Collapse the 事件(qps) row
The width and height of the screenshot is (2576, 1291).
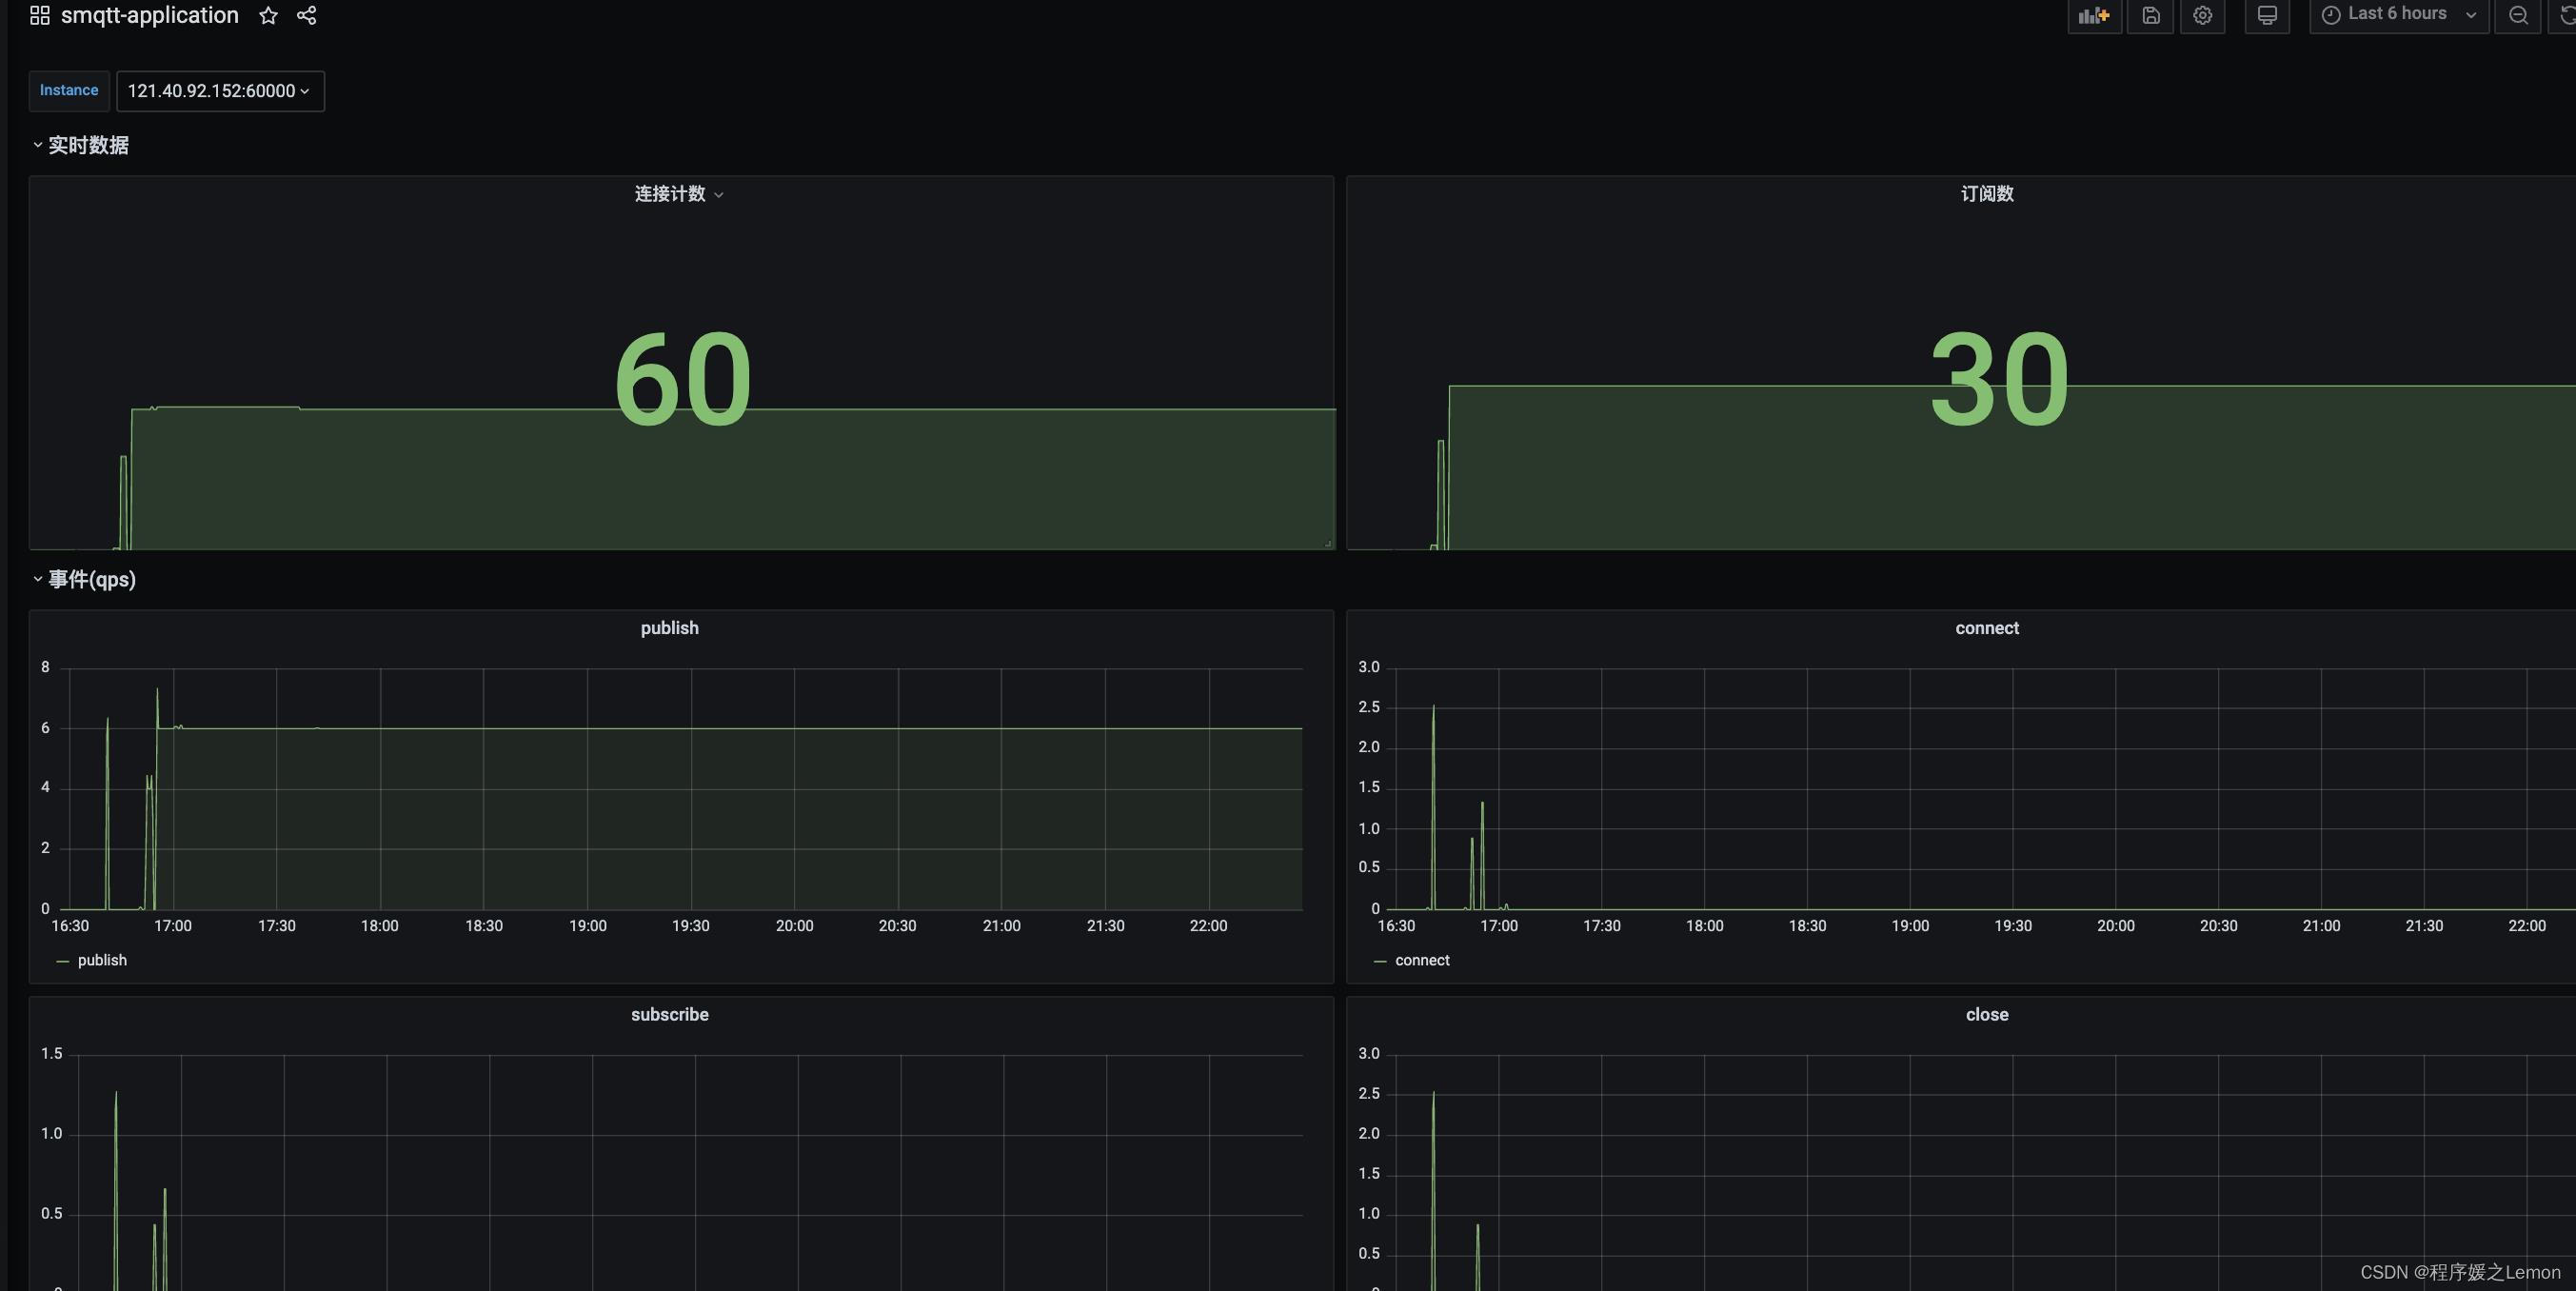coord(84,579)
